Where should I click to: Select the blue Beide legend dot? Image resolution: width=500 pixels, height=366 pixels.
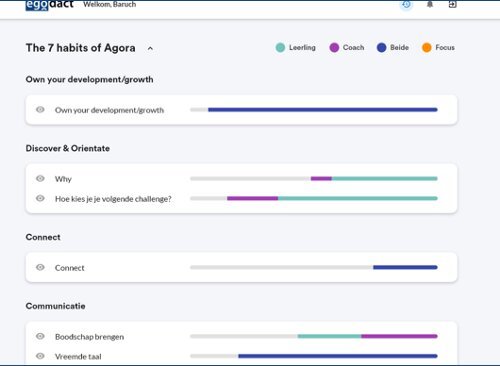tap(381, 48)
